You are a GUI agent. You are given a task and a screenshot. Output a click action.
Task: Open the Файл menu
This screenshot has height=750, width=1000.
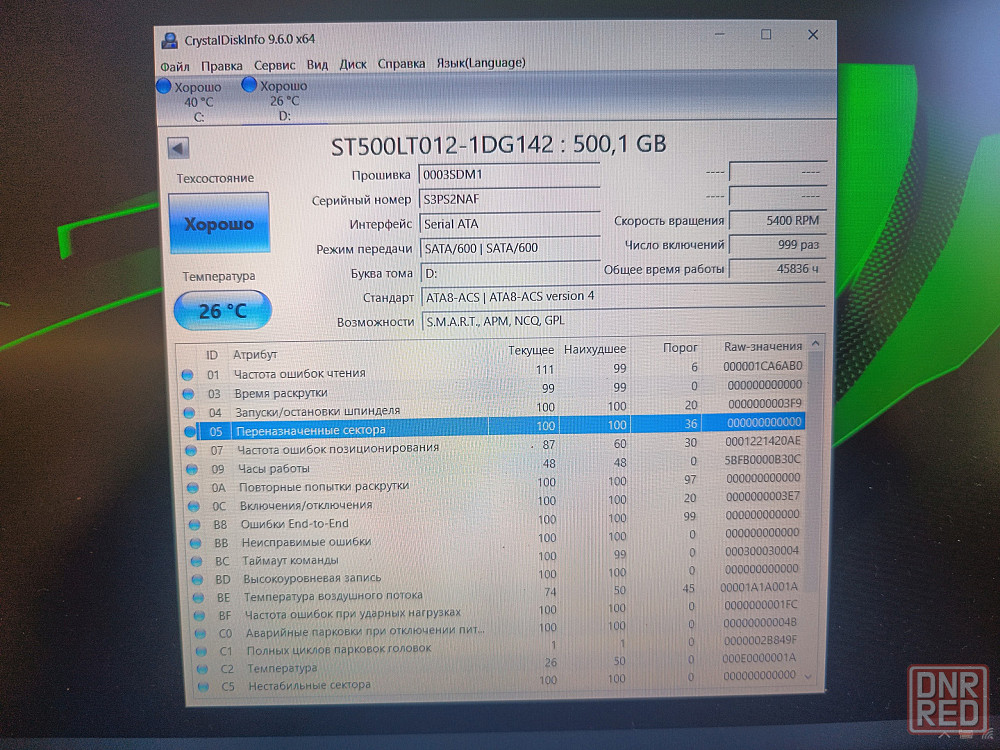[x=175, y=66]
